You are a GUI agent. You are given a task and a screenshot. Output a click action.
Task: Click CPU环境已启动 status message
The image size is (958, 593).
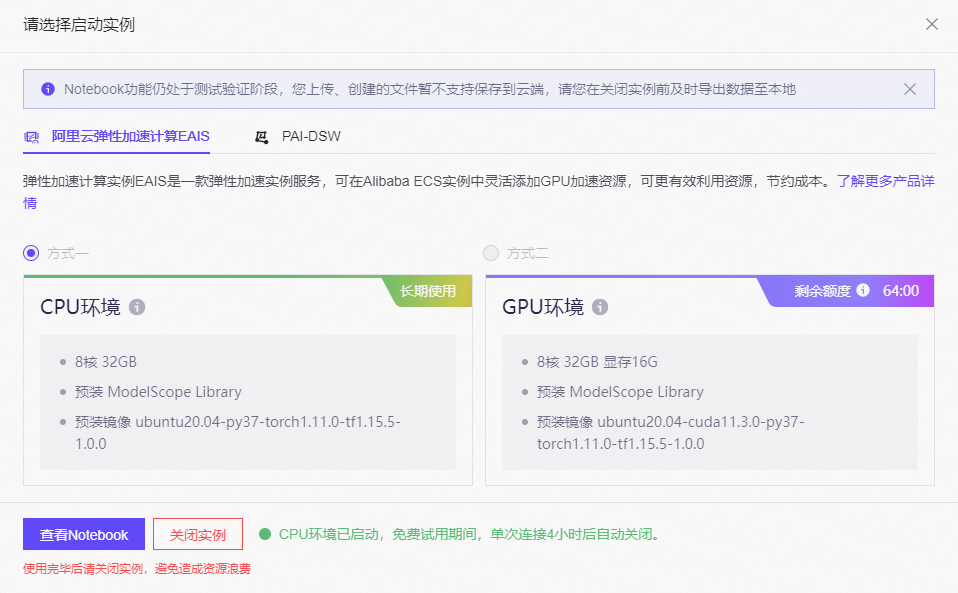point(469,534)
